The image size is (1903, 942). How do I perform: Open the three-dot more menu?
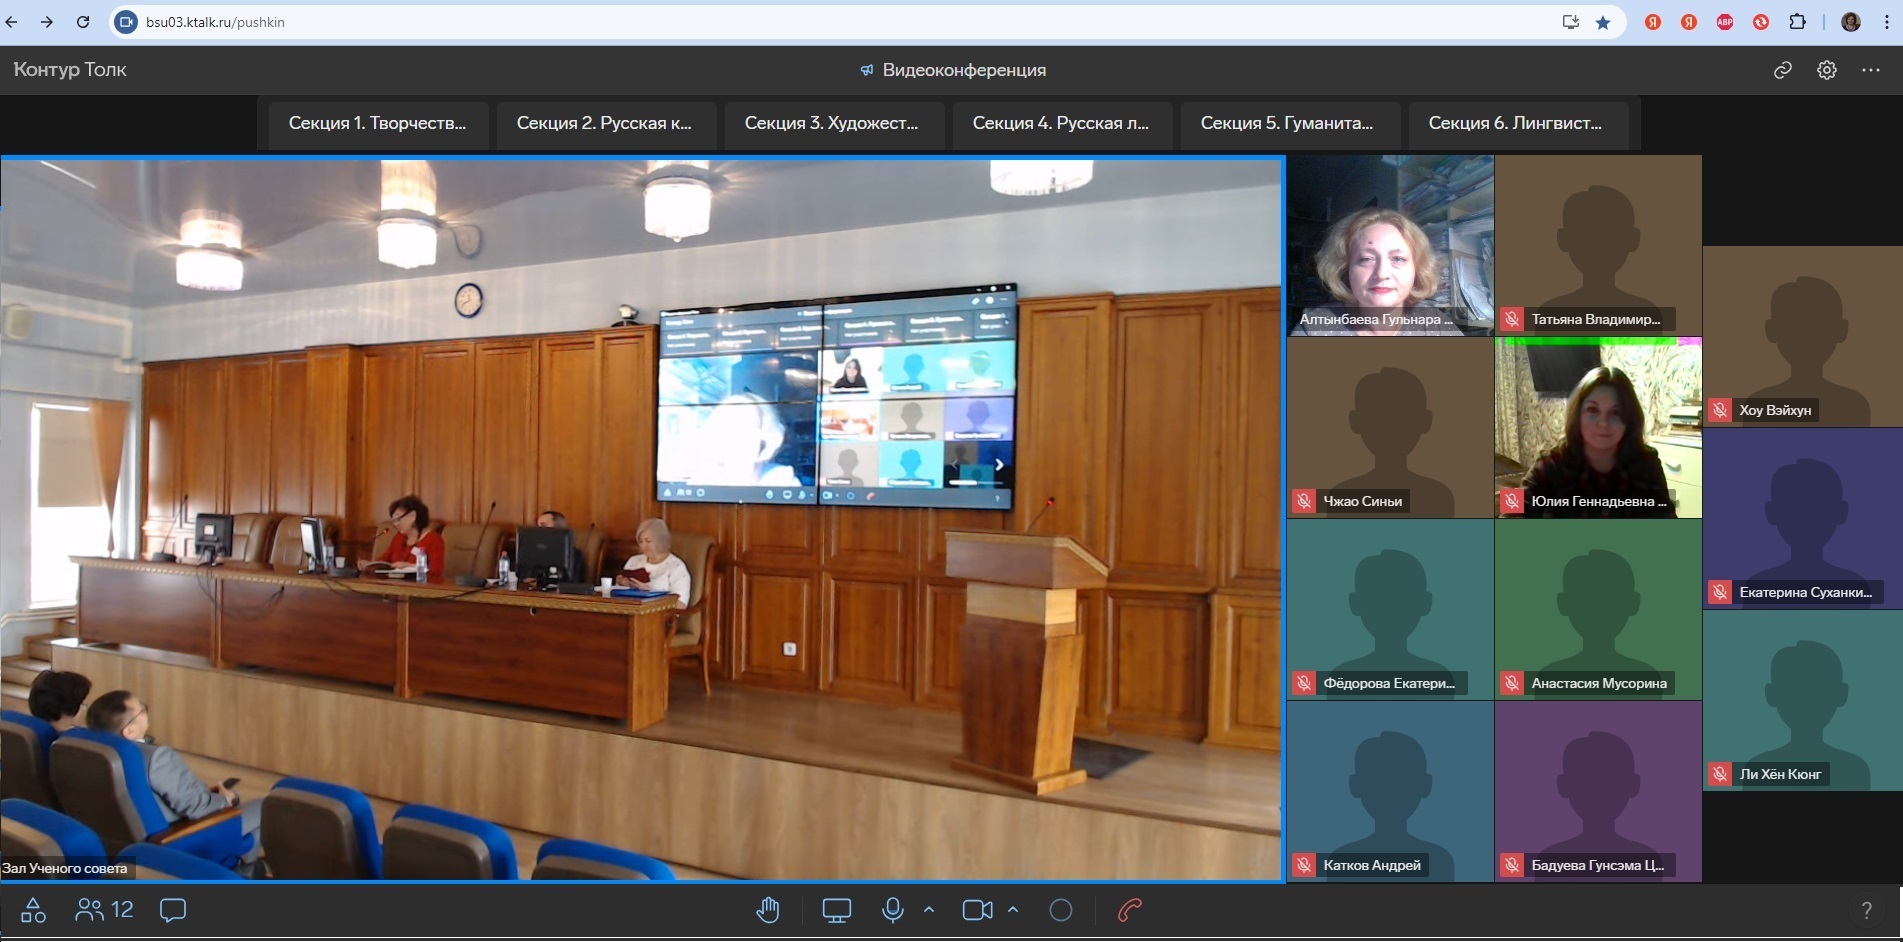tap(1871, 70)
